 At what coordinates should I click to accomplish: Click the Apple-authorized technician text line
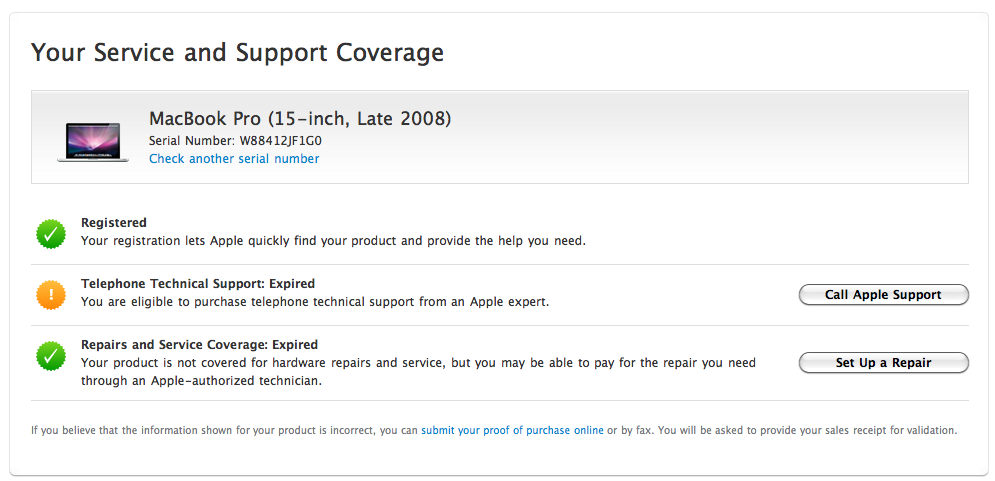click(x=201, y=381)
